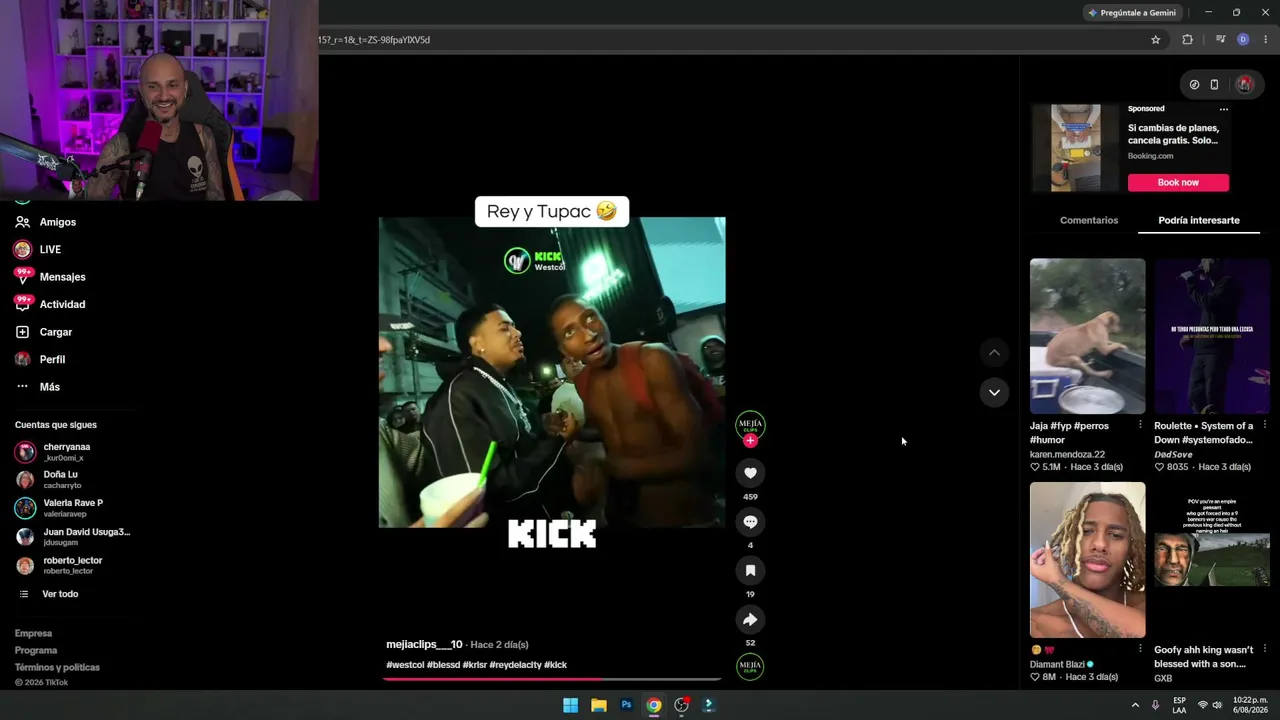The width and height of the screenshot is (1280, 720).
Task: Open the Chrome extensions puzzle icon
Action: (x=1187, y=40)
